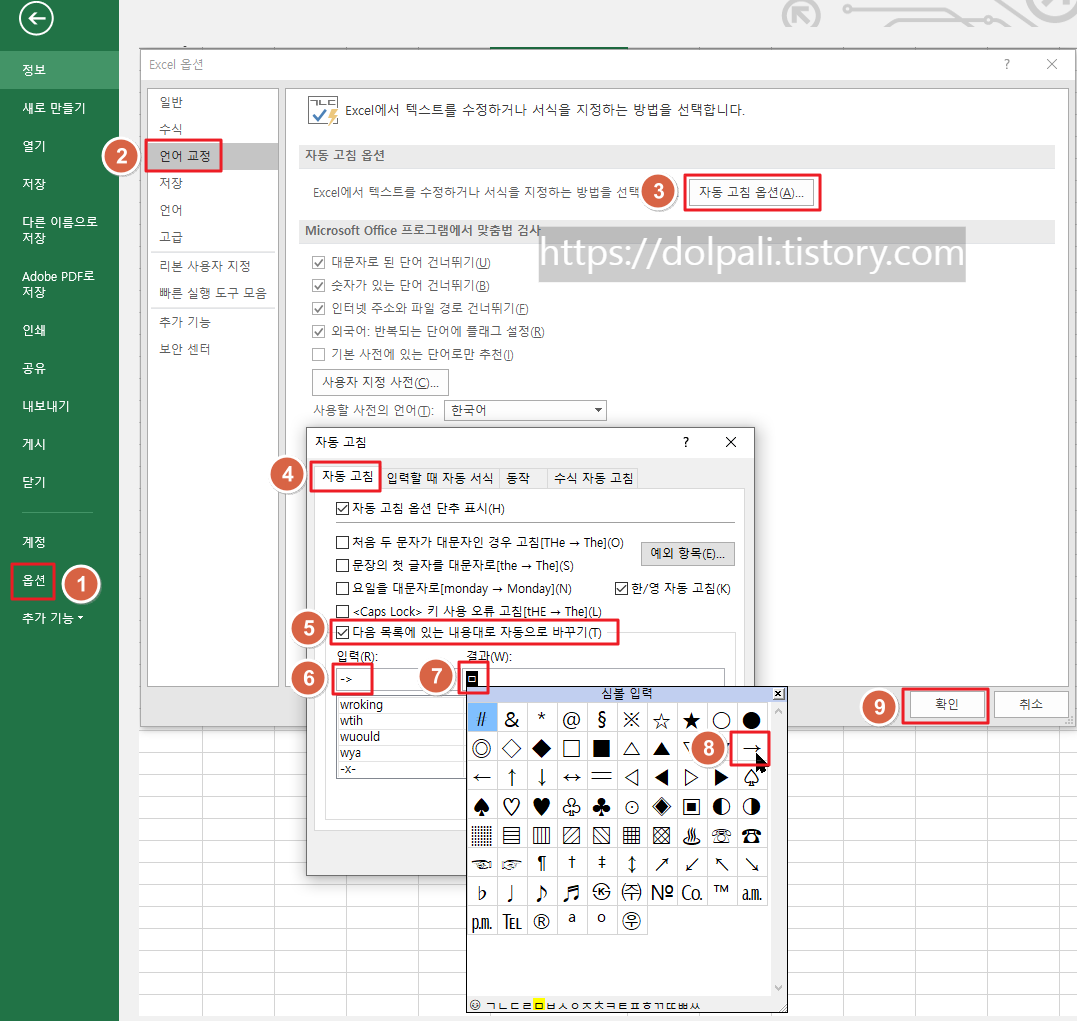
Task: Click the 확인 button to confirm
Action: coord(945,704)
